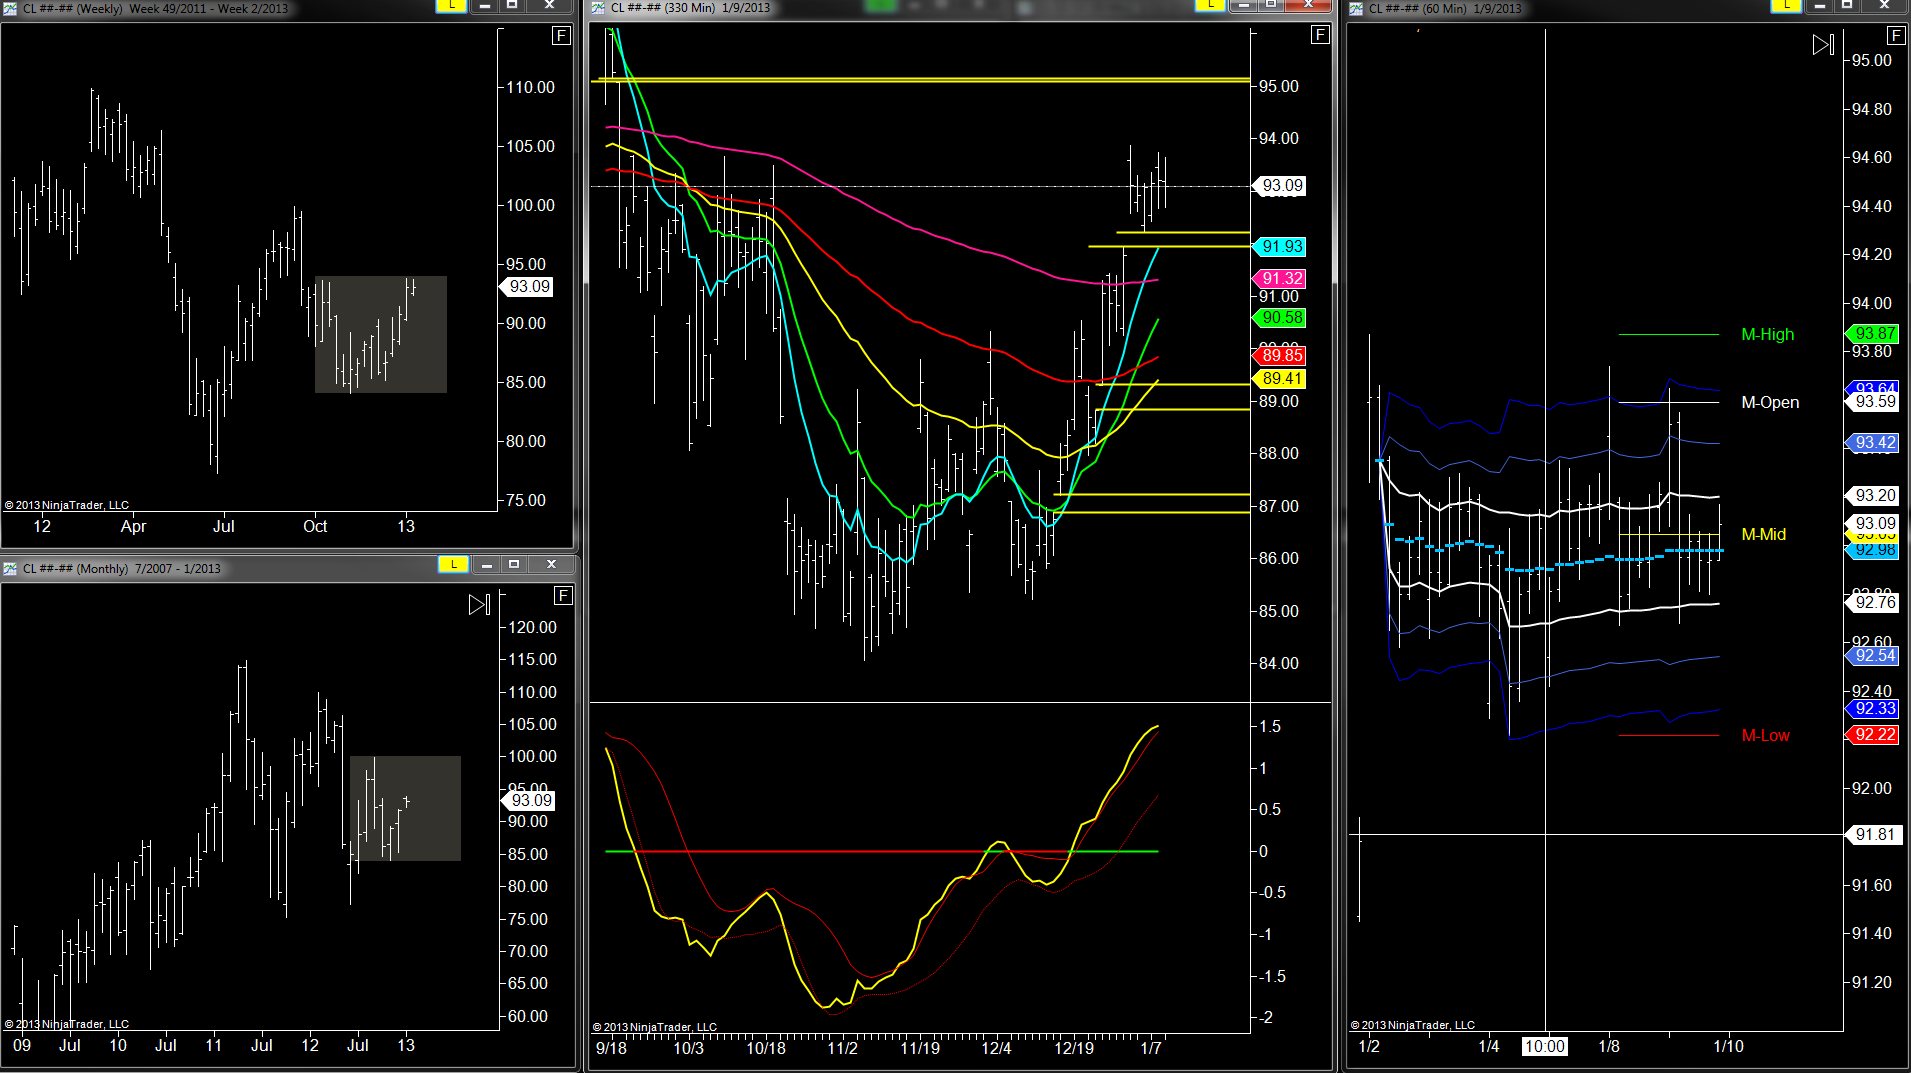Screen dimensions: 1911x1073
Task: Click the 60 Min chart window's title bar icon
Action: click(x=1356, y=8)
